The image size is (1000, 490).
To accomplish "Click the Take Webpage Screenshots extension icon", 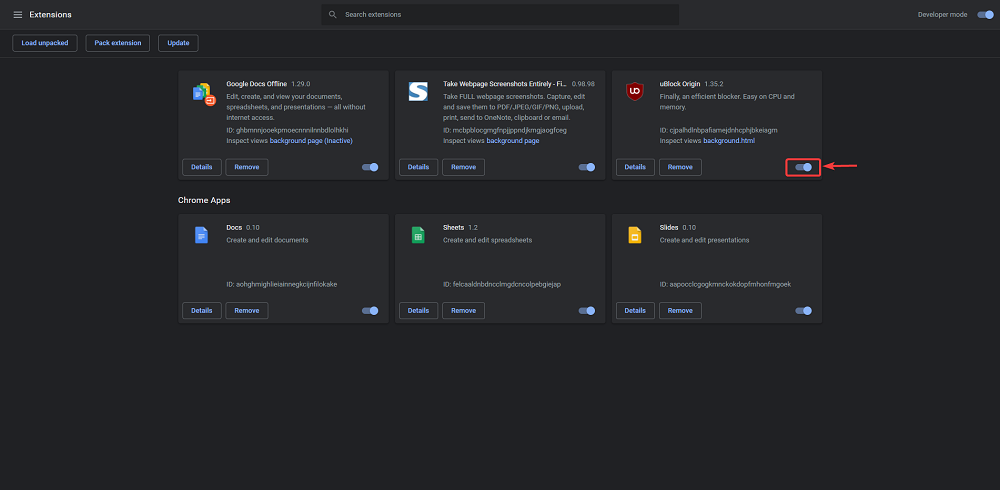I will 418,92.
